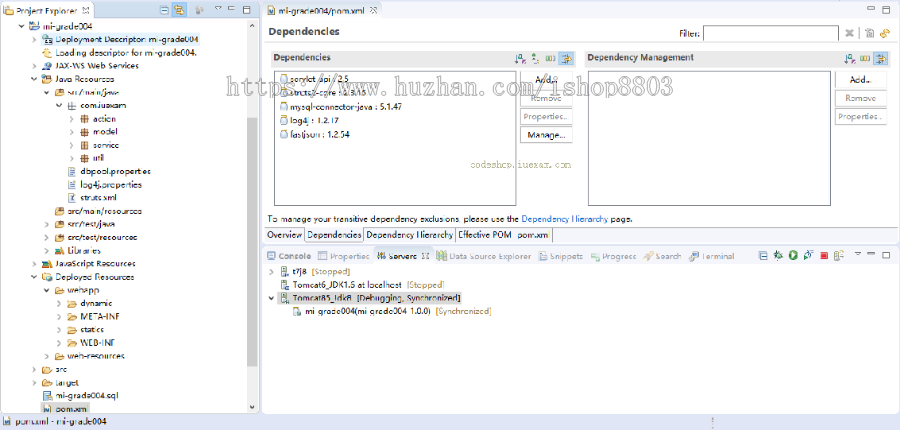
Task: Expand the model package
Action: (71, 132)
